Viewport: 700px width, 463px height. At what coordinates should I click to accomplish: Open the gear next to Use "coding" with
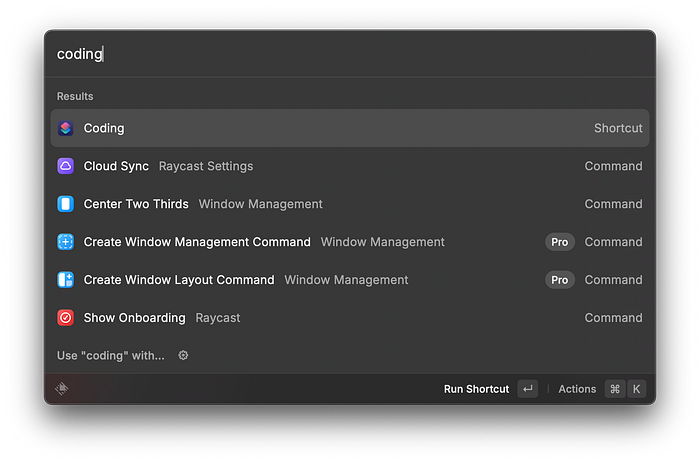pos(183,355)
